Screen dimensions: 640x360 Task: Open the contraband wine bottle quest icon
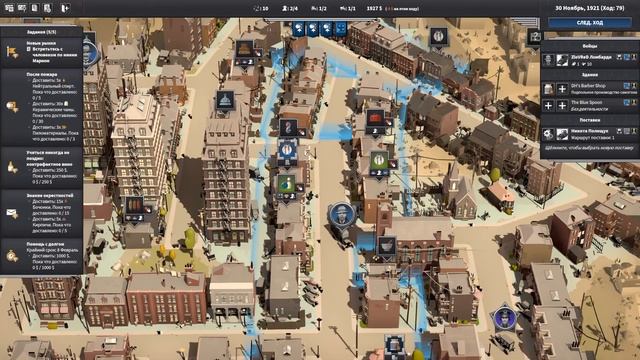(x=12, y=167)
